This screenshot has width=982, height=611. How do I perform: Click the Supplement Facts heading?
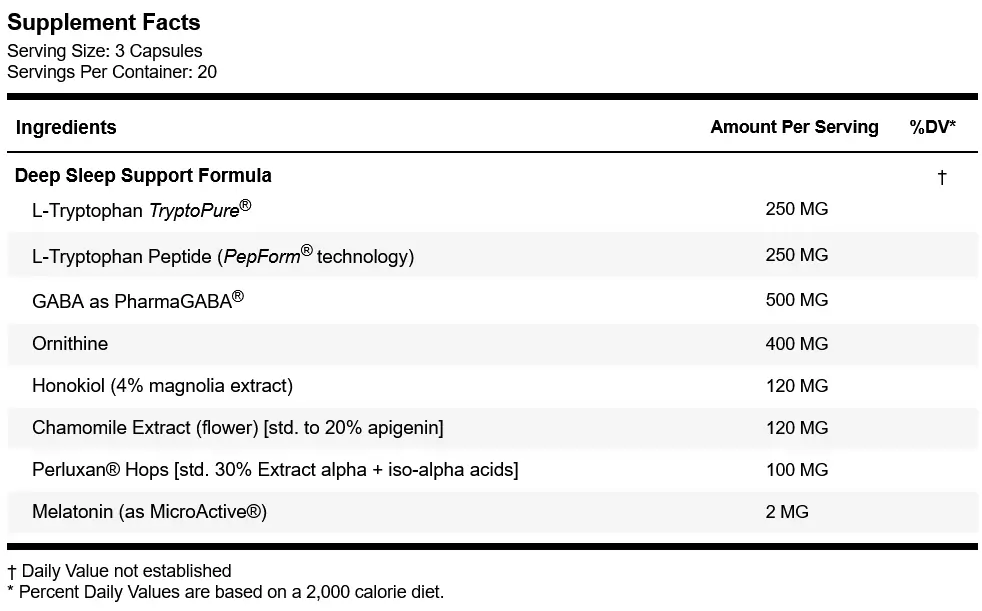[x=103, y=23]
